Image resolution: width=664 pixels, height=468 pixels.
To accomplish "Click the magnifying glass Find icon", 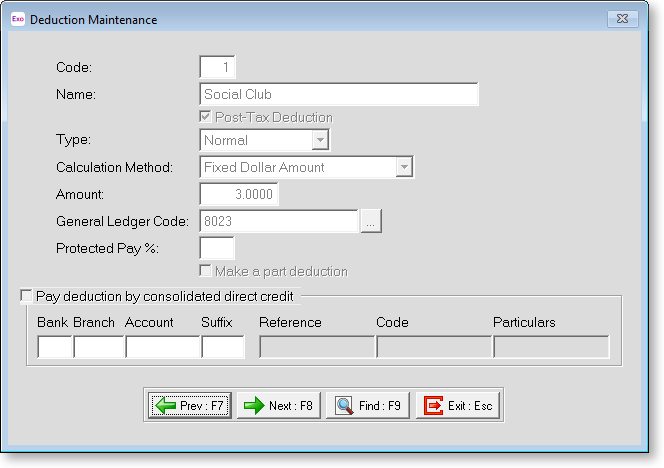I will pyautogui.click(x=344, y=406).
